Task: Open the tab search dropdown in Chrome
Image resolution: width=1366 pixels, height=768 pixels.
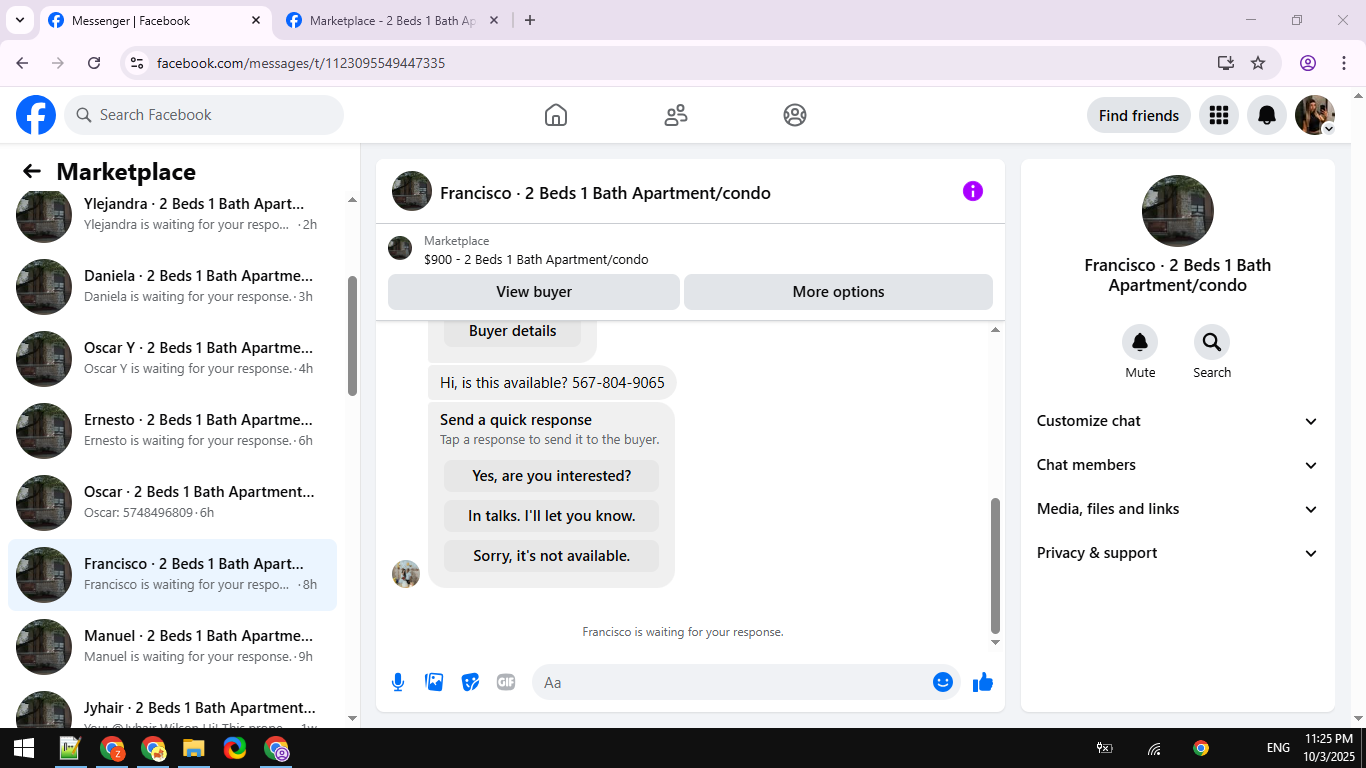Action: [20, 20]
